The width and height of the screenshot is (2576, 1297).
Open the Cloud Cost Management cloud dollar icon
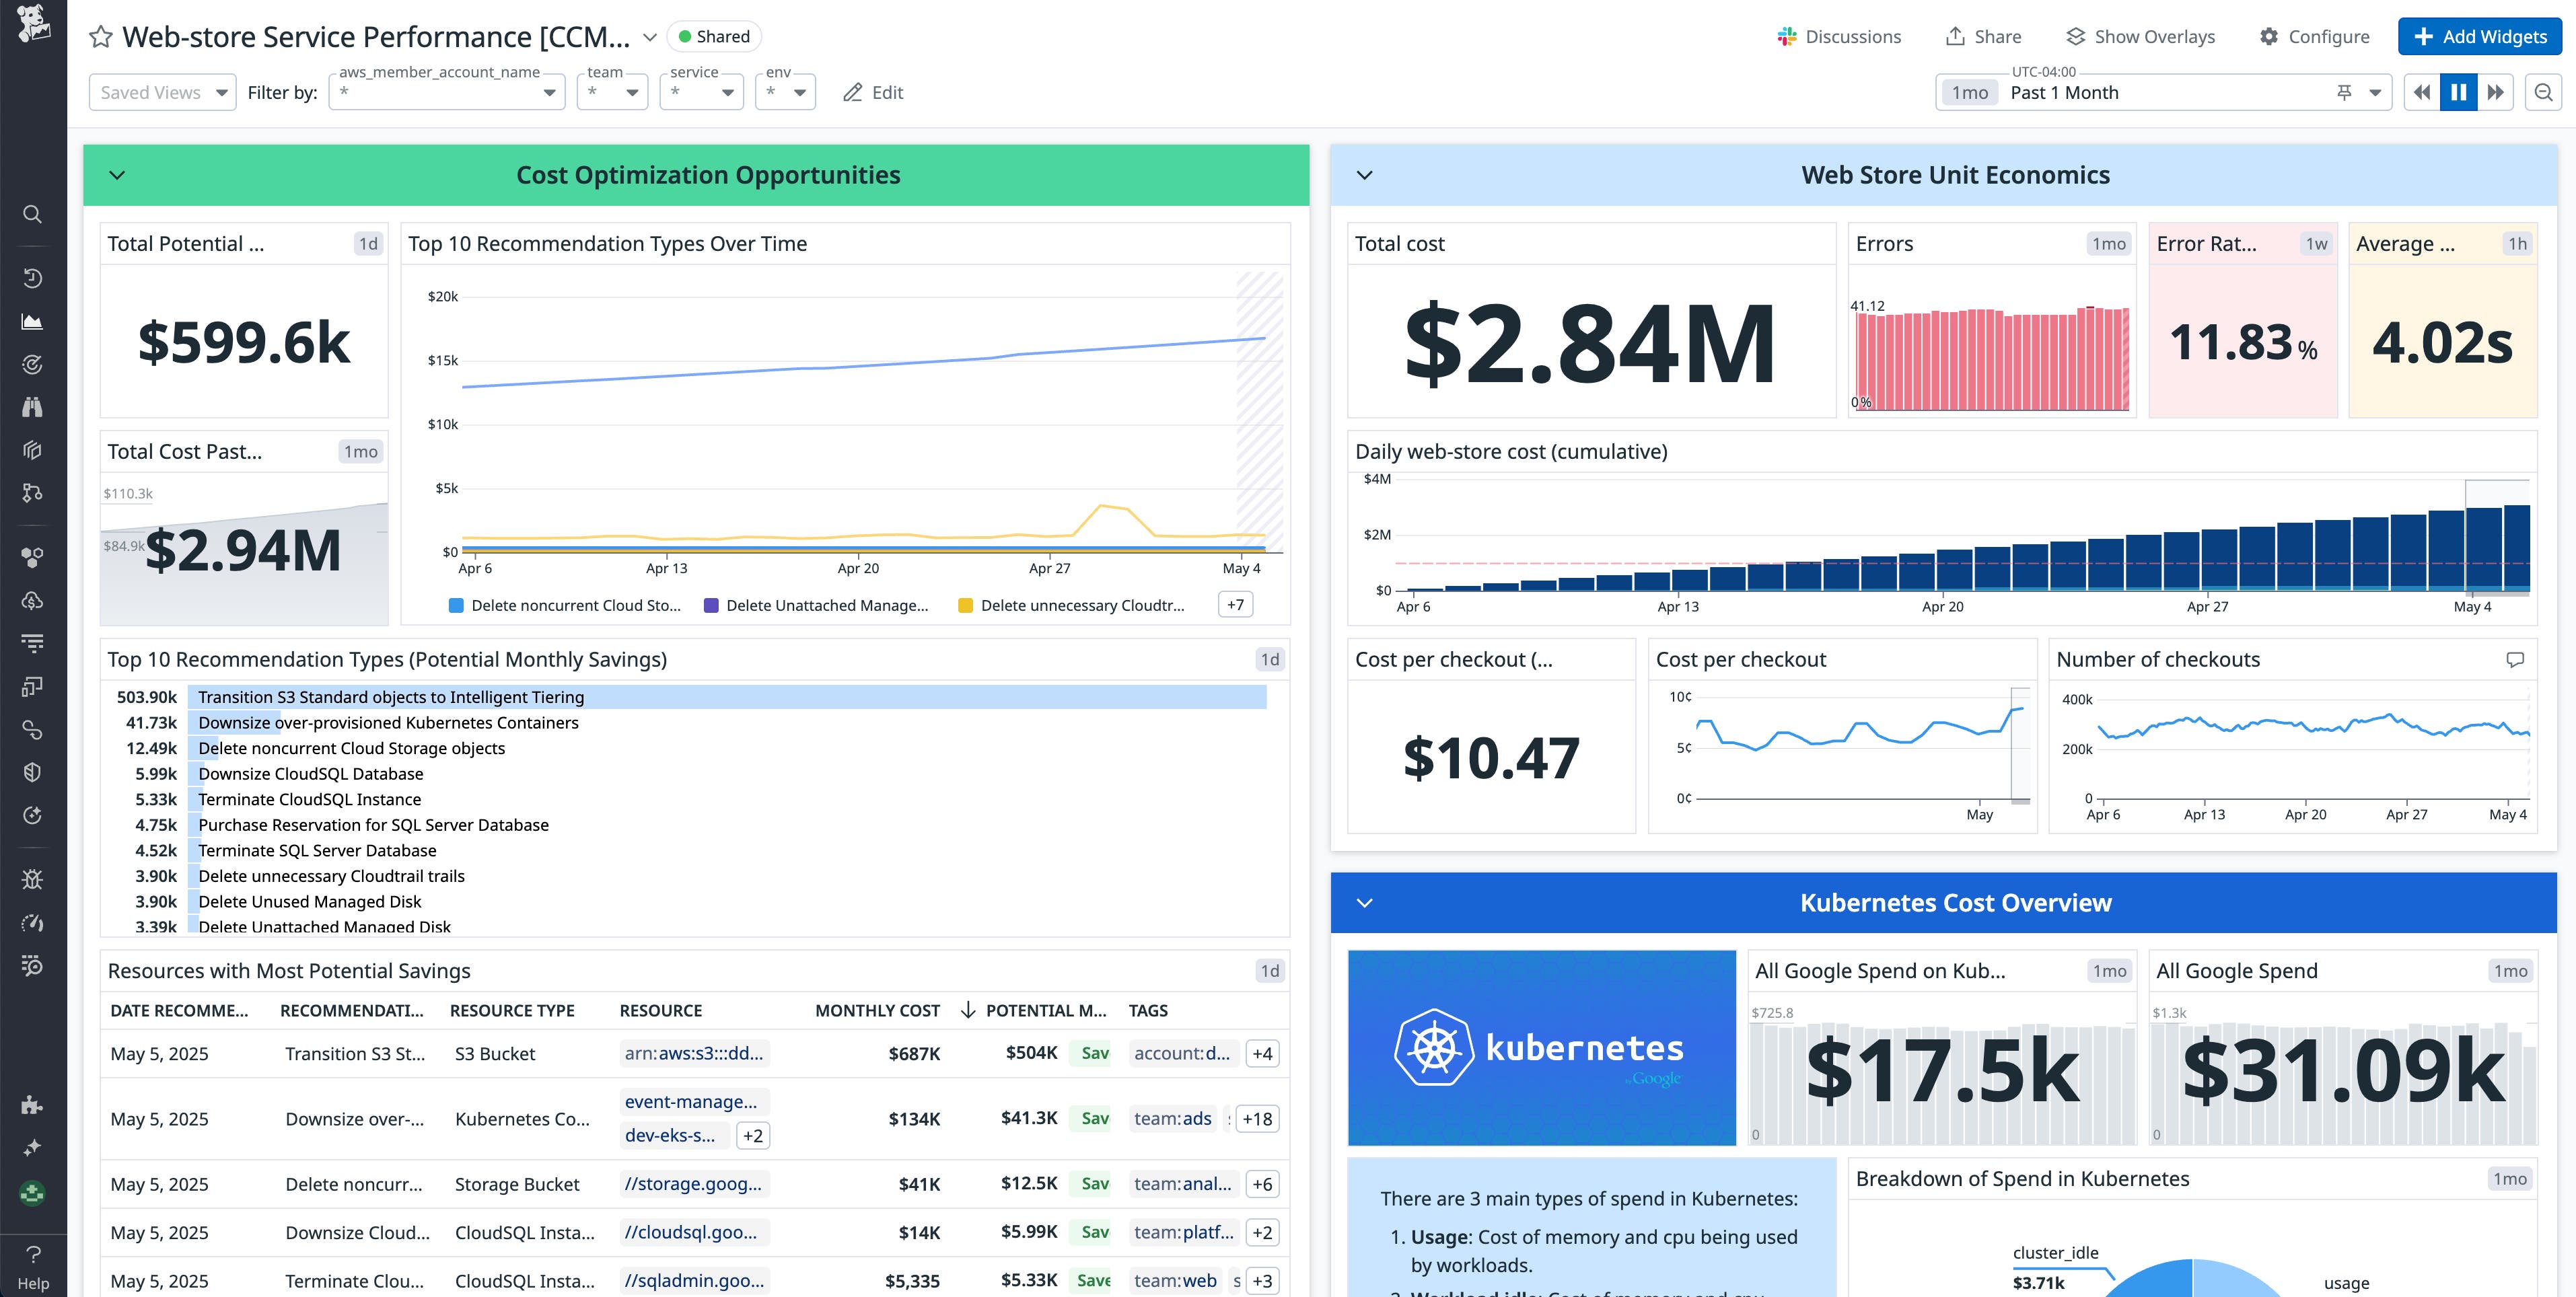point(33,601)
